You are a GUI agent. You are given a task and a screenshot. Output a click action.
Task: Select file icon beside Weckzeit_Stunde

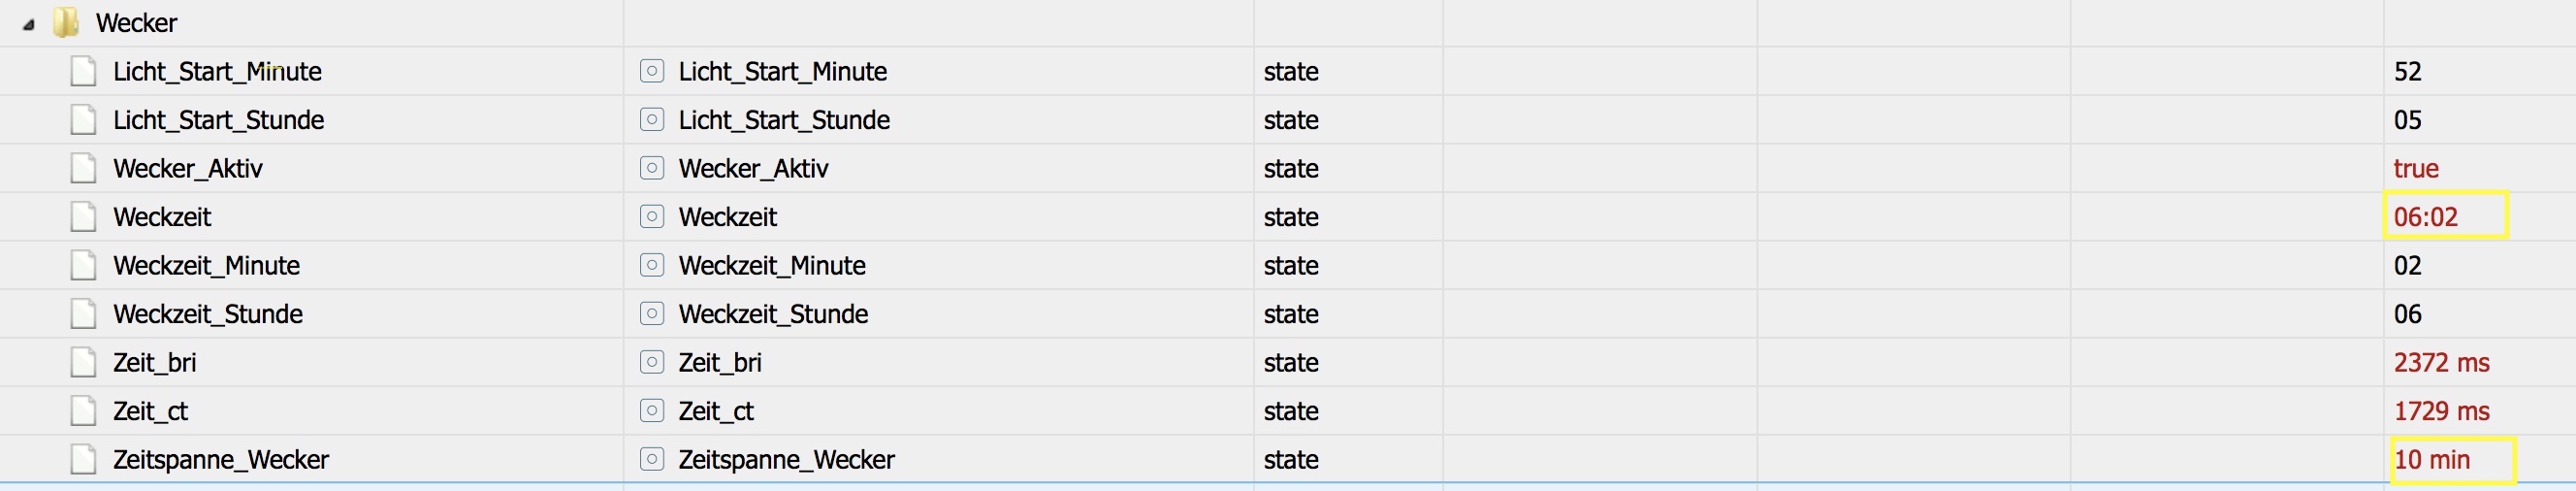(83, 314)
